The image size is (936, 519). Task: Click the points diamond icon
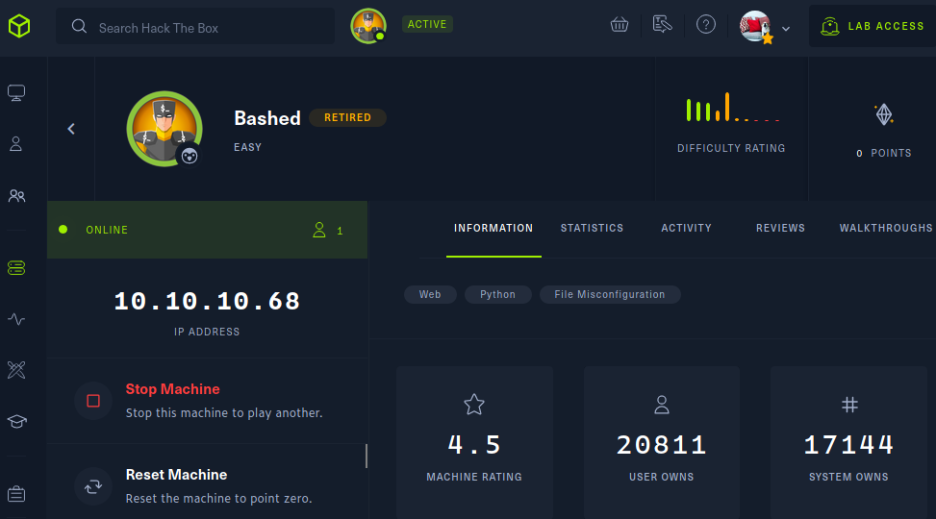tap(884, 114)
